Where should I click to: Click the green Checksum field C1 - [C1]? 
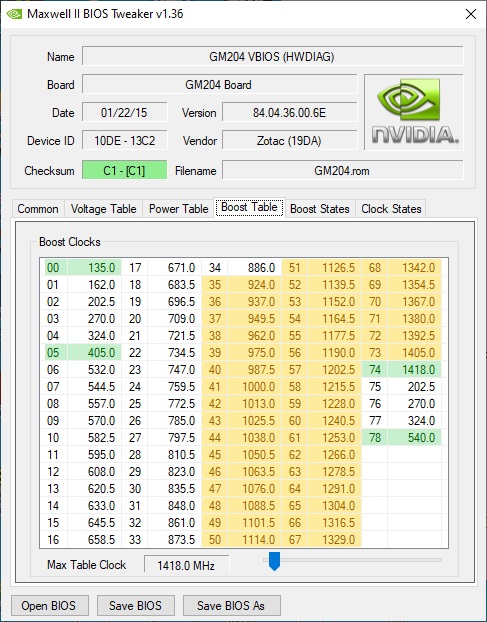[x=124, y=171]
